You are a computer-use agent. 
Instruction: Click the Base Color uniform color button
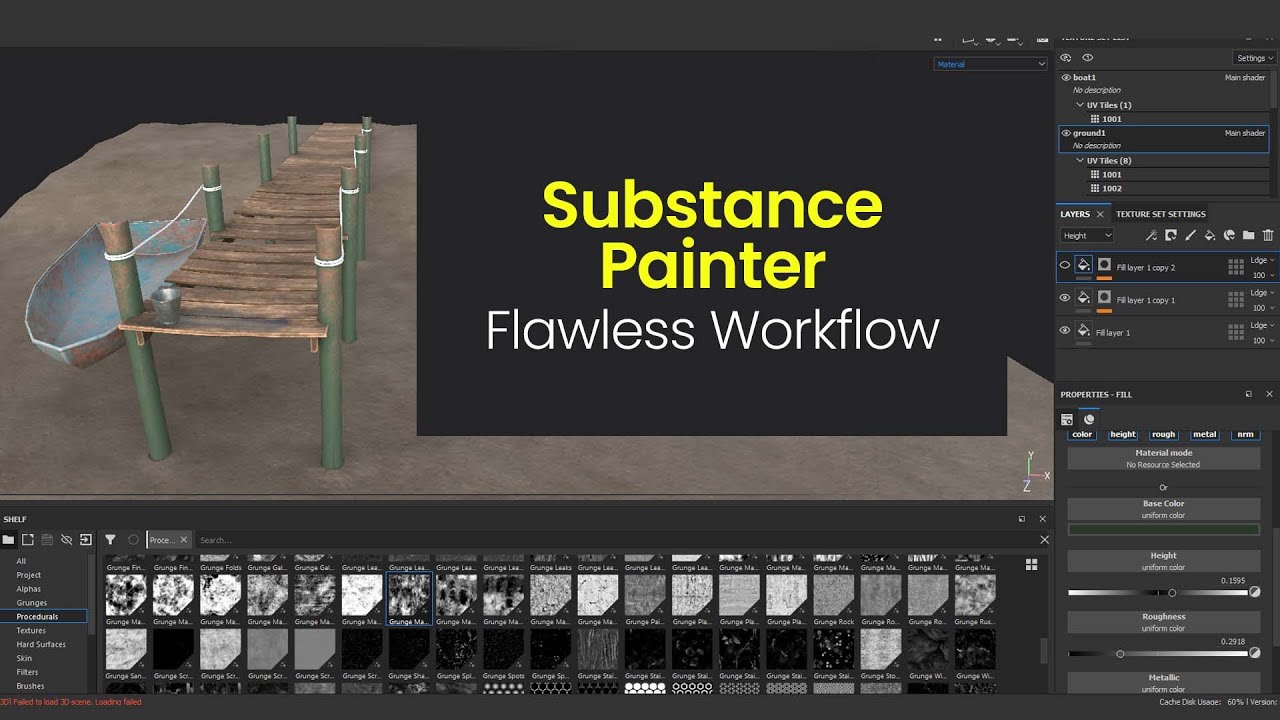[x=1164, y=509]
